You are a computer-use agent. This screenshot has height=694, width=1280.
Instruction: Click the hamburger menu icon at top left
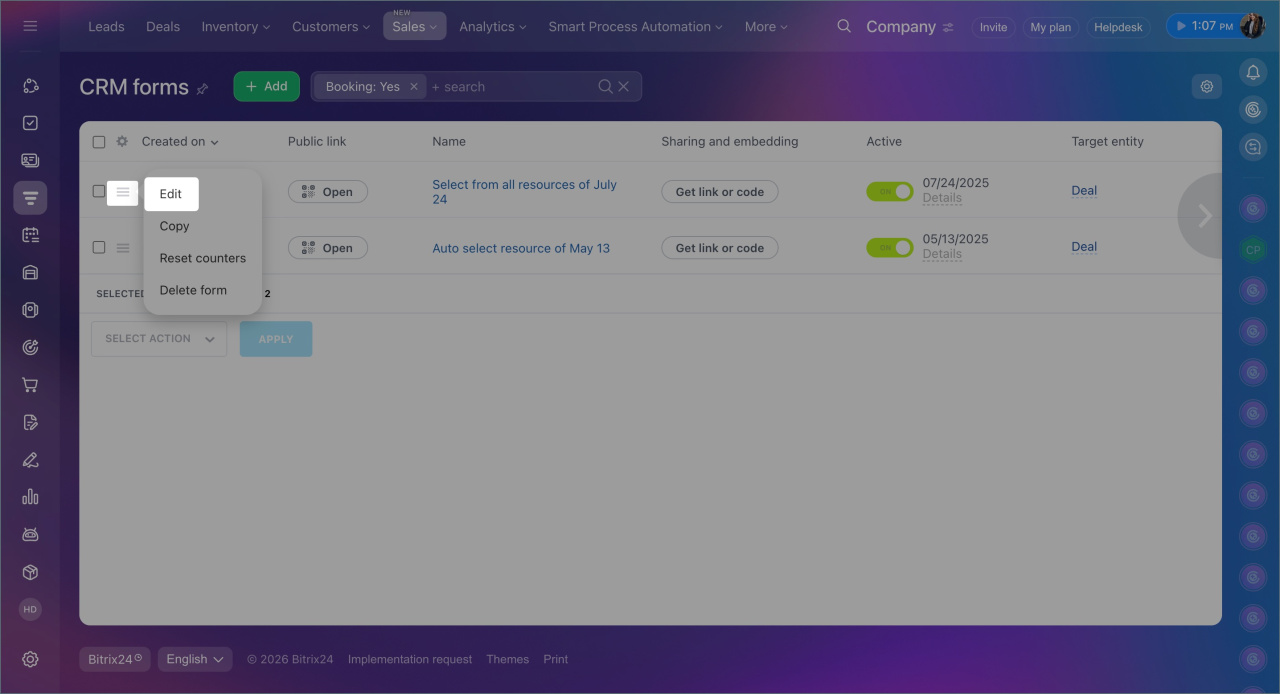(30, 26)
